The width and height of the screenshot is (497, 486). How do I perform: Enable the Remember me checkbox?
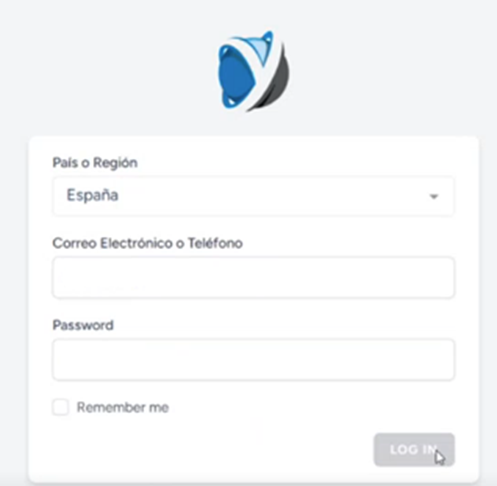(x=61, y=407)
